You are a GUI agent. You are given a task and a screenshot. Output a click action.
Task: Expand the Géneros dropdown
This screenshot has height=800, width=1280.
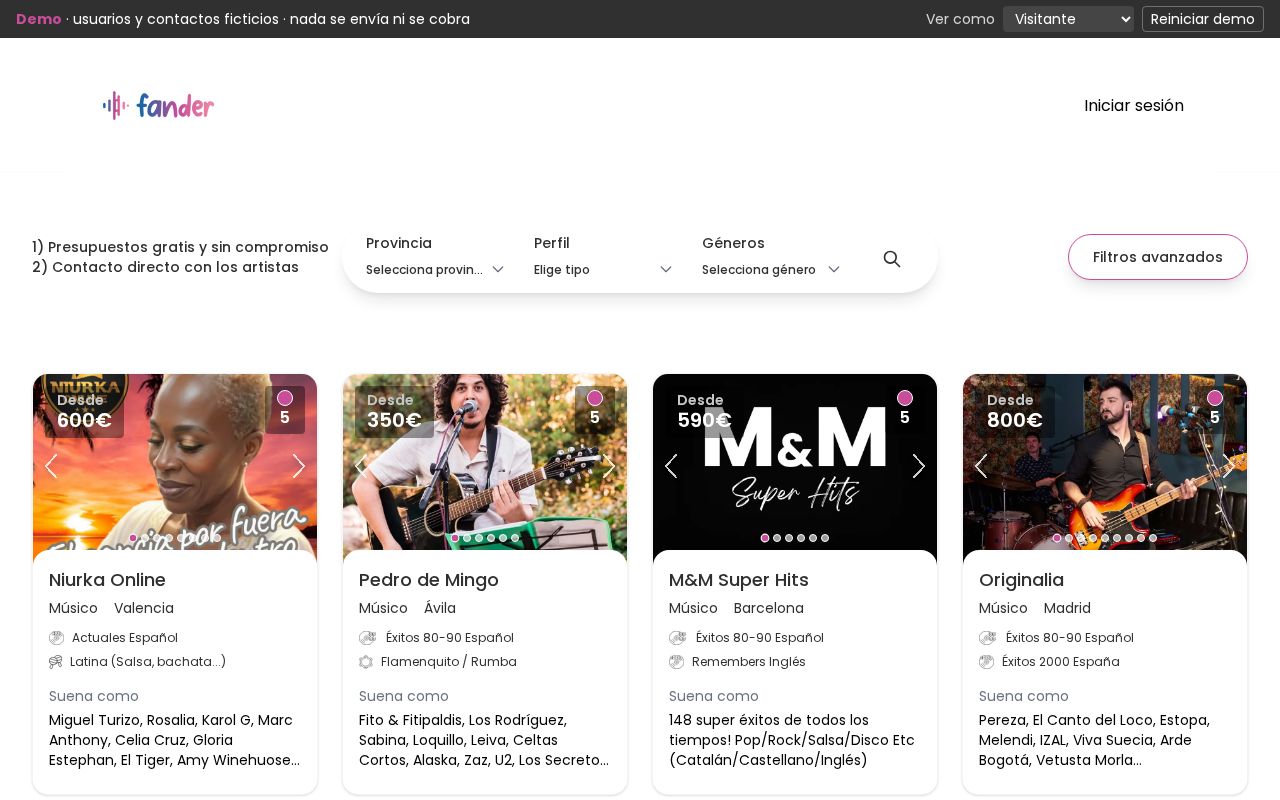coord(771,269)
